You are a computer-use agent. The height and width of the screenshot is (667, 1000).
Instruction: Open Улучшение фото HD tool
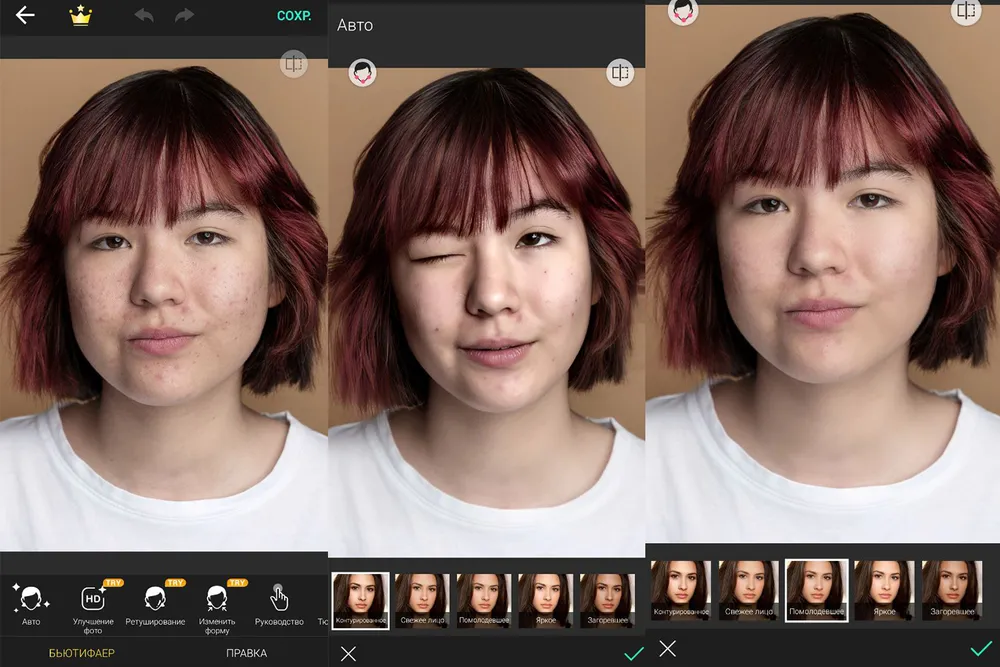93,608
